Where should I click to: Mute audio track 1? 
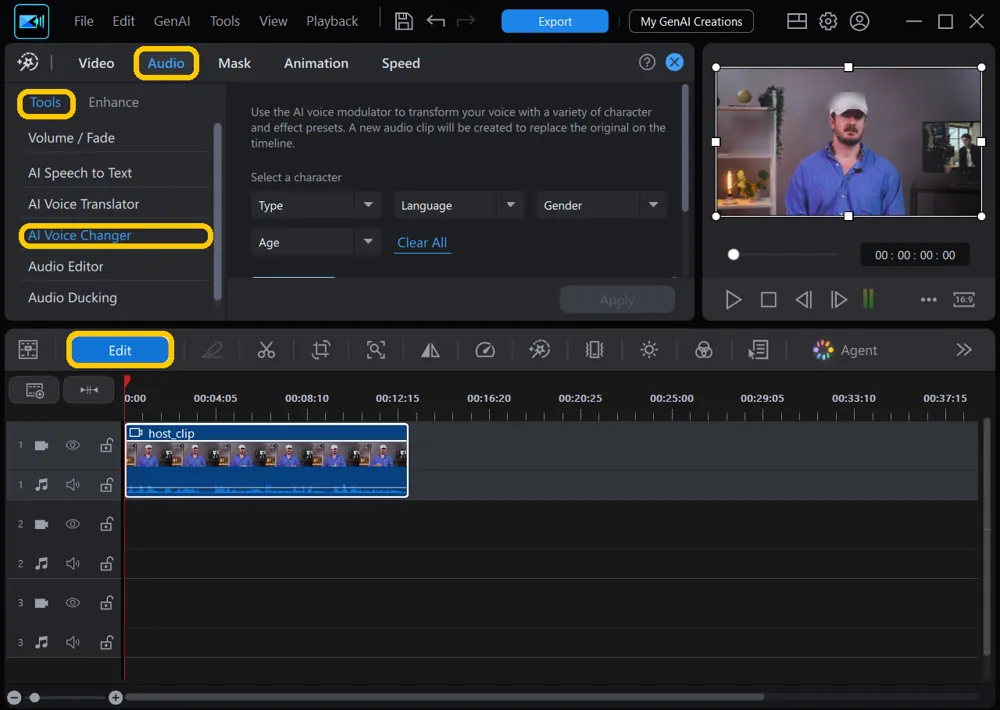point(73,485)
